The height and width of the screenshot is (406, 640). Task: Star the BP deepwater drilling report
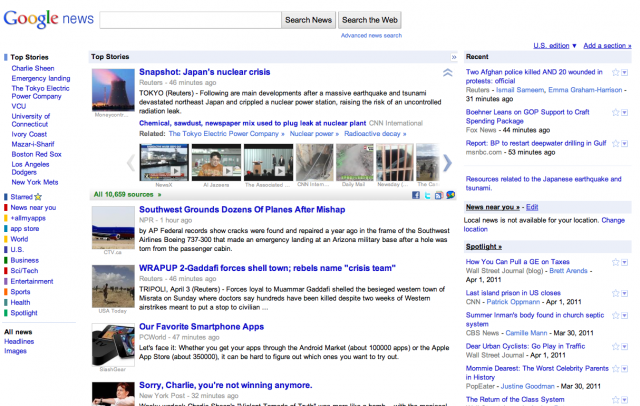tap(616, 143)
